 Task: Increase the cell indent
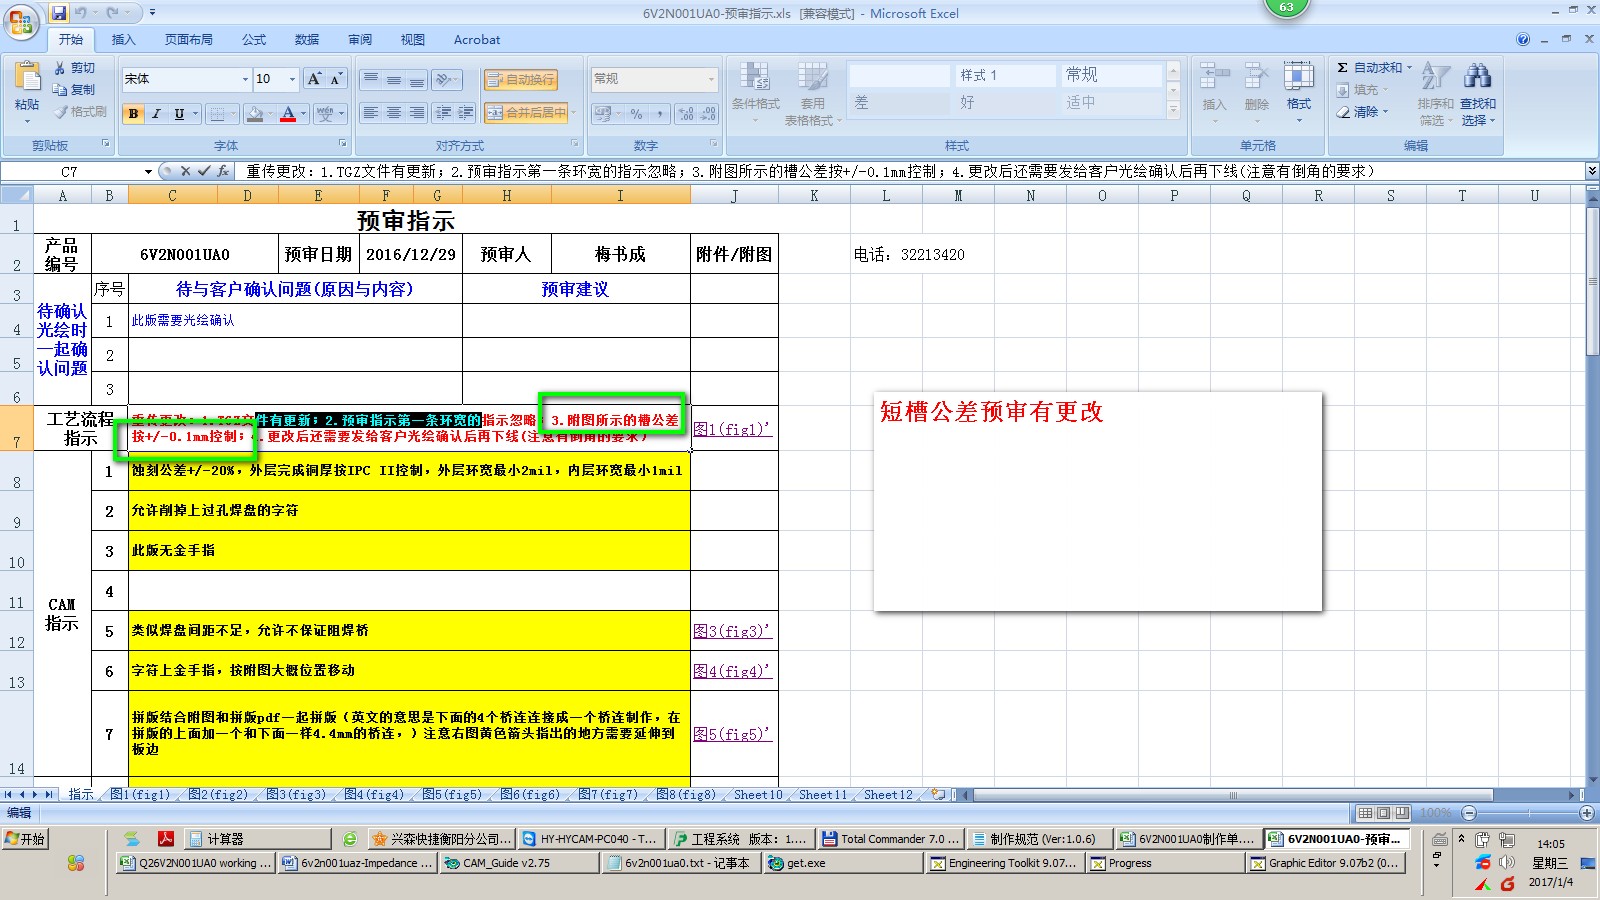click(x=466, y=113)
